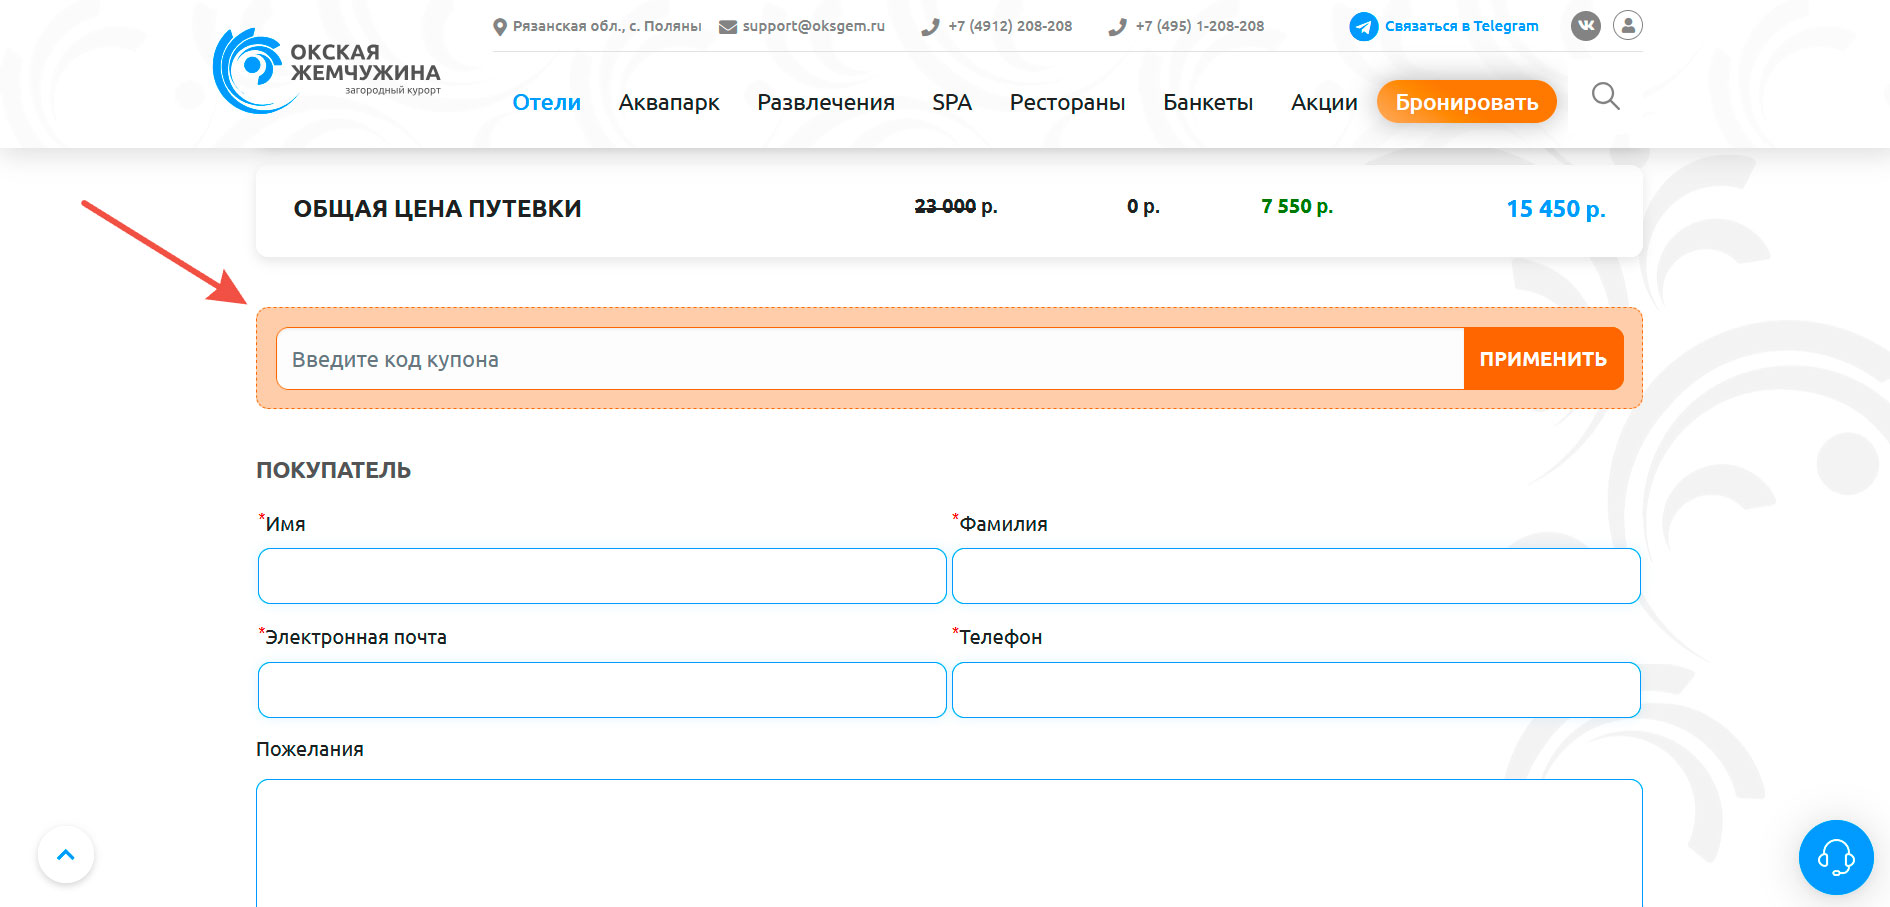Open the VK social network icon
This screenshot has height=907, width=1890.
click(x=1586, y=26)
